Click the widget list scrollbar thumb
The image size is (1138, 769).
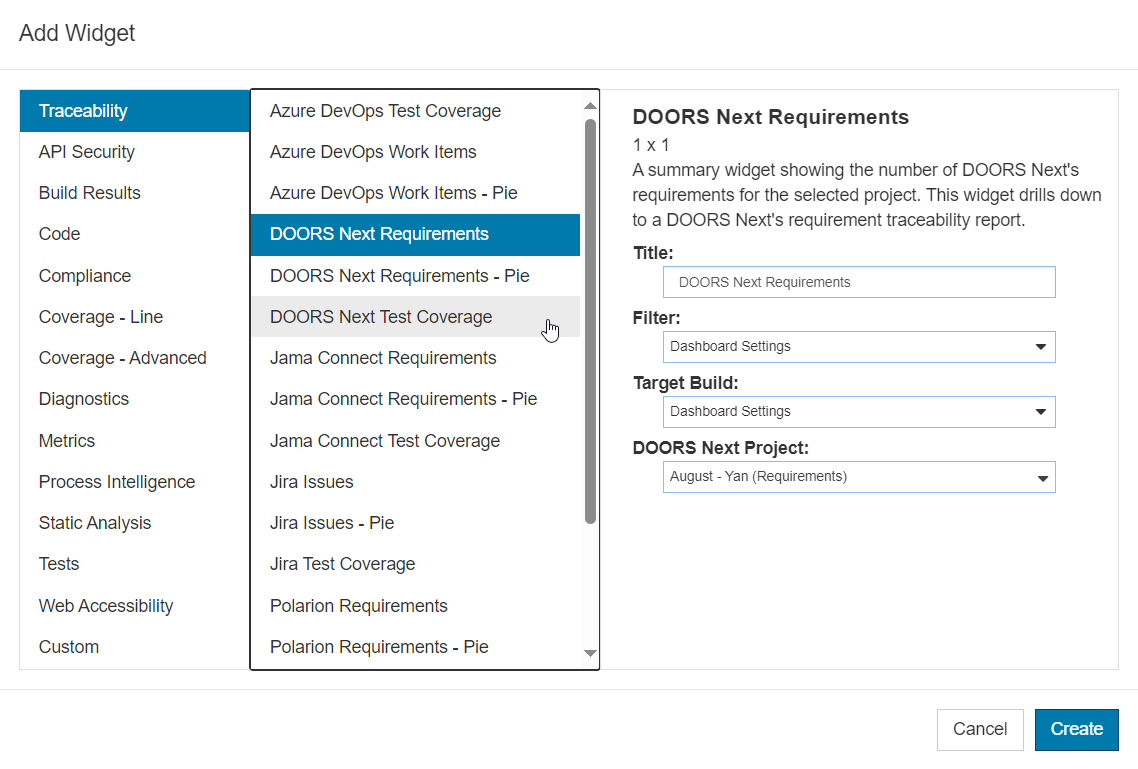pos(590,321)
